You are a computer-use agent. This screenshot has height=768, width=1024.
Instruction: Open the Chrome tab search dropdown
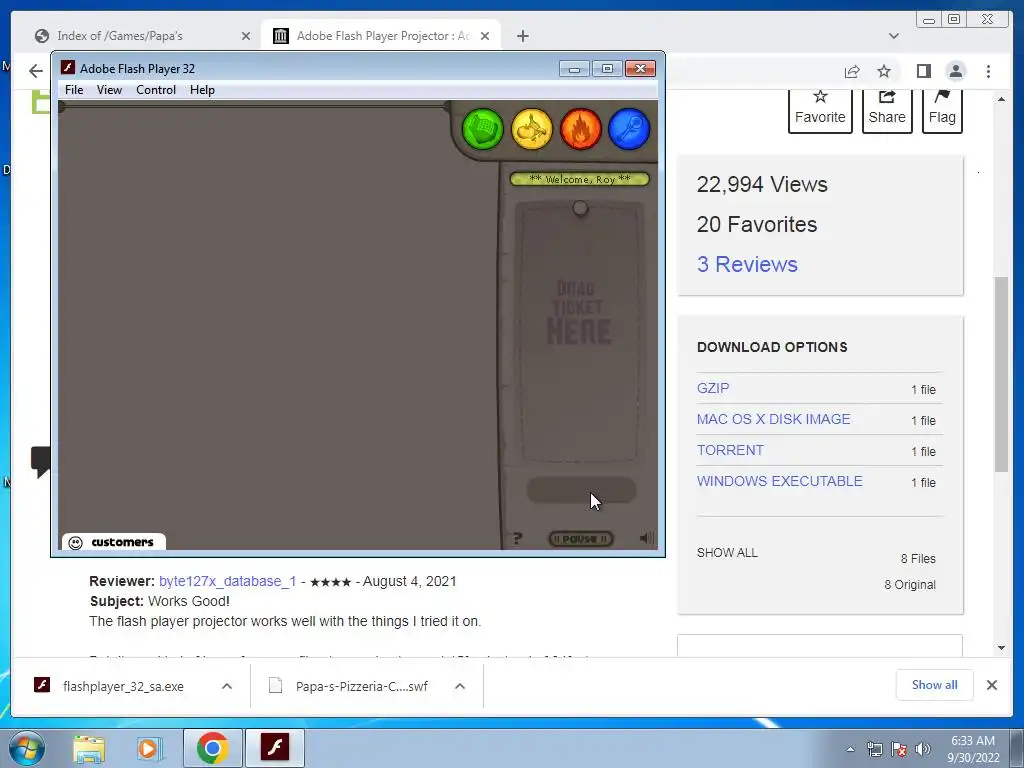point(894,36)
